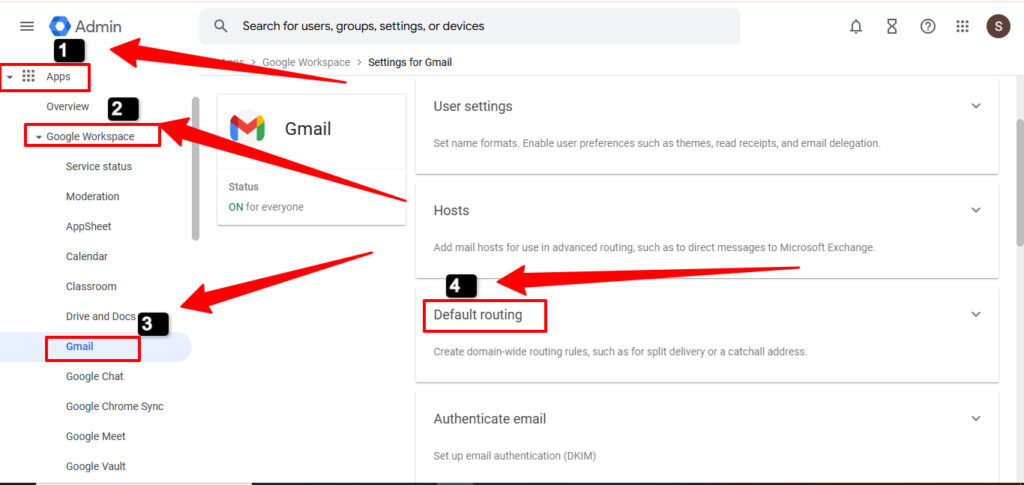Expand the Default routing chevron
Screen dimensions: 1024x485
pyautogui.click(x=976, y=314)
